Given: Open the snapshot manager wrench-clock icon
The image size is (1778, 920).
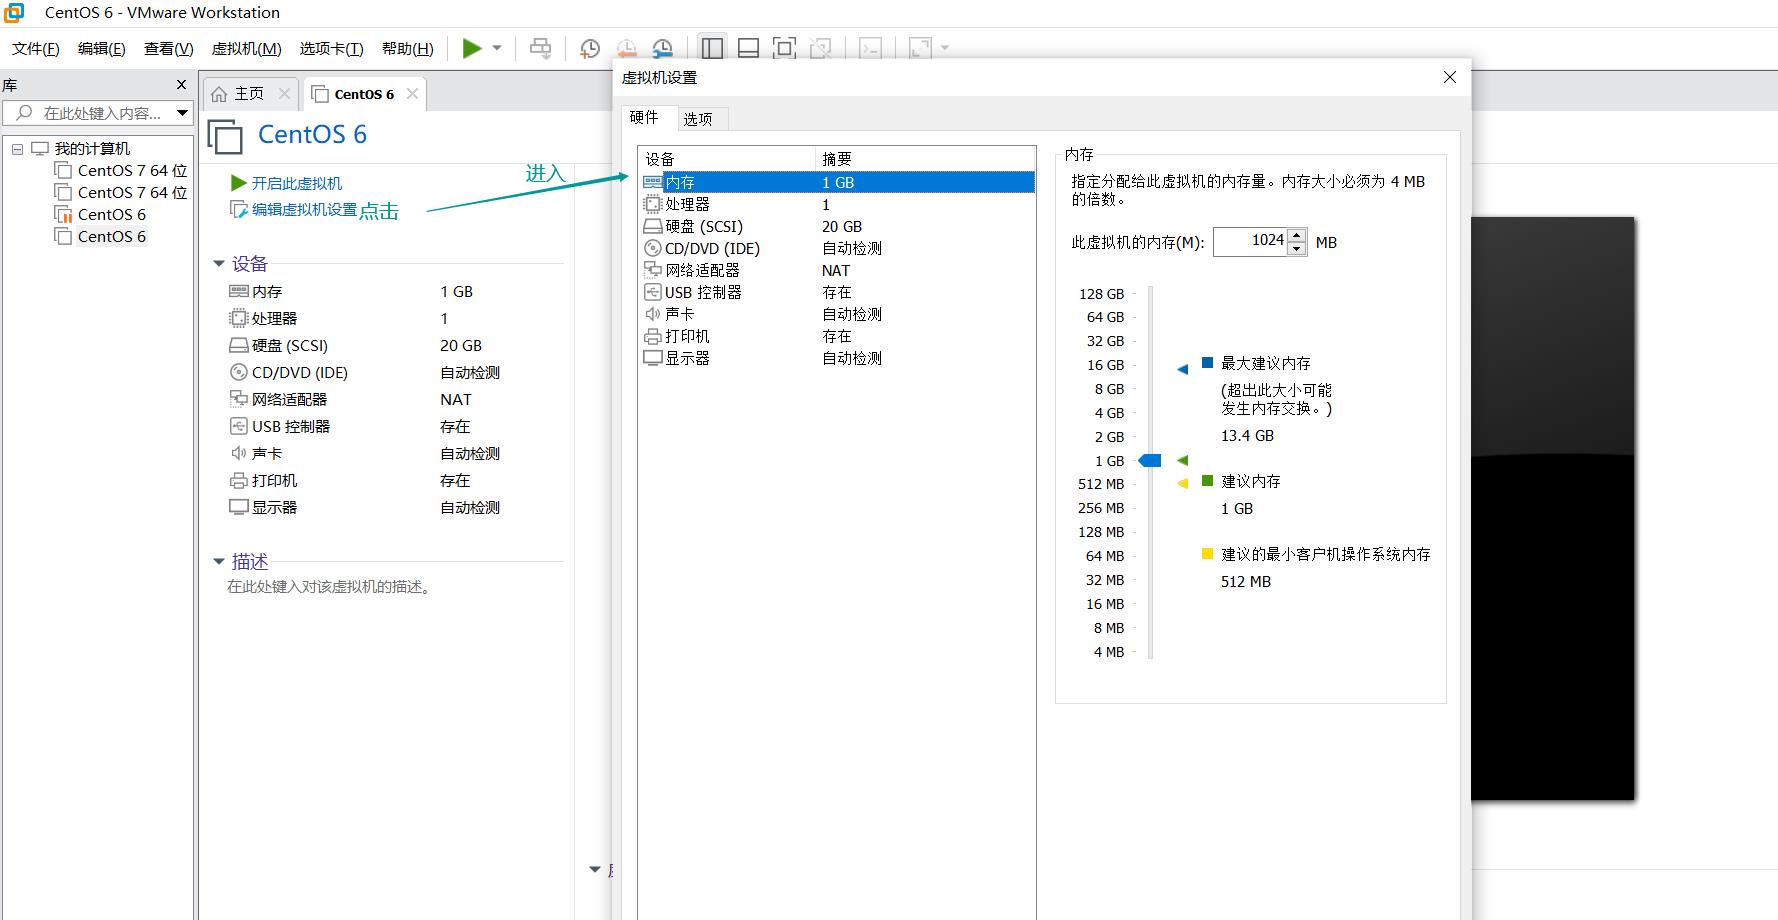Looking at the screenshot, I should pyautogui.click(x=662, y=48).
